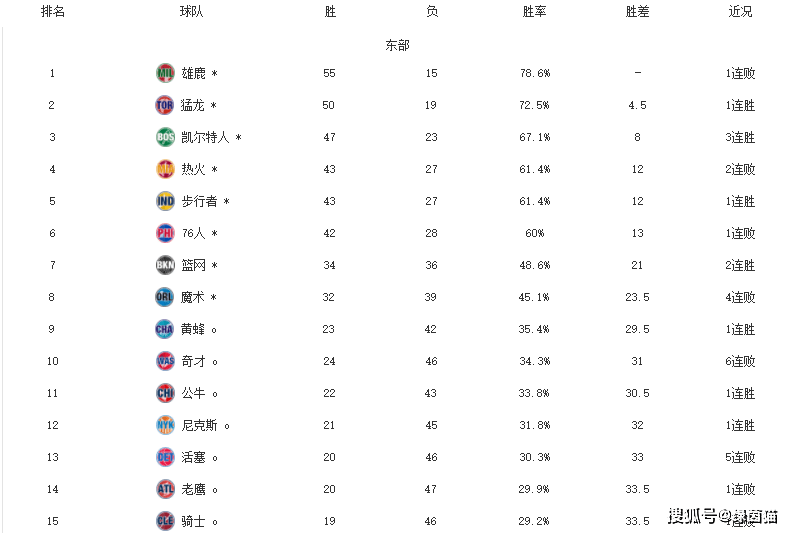792x533 pixels.
Task: Click the Toronto Raptors TOR logo
Action: (165, 105)
